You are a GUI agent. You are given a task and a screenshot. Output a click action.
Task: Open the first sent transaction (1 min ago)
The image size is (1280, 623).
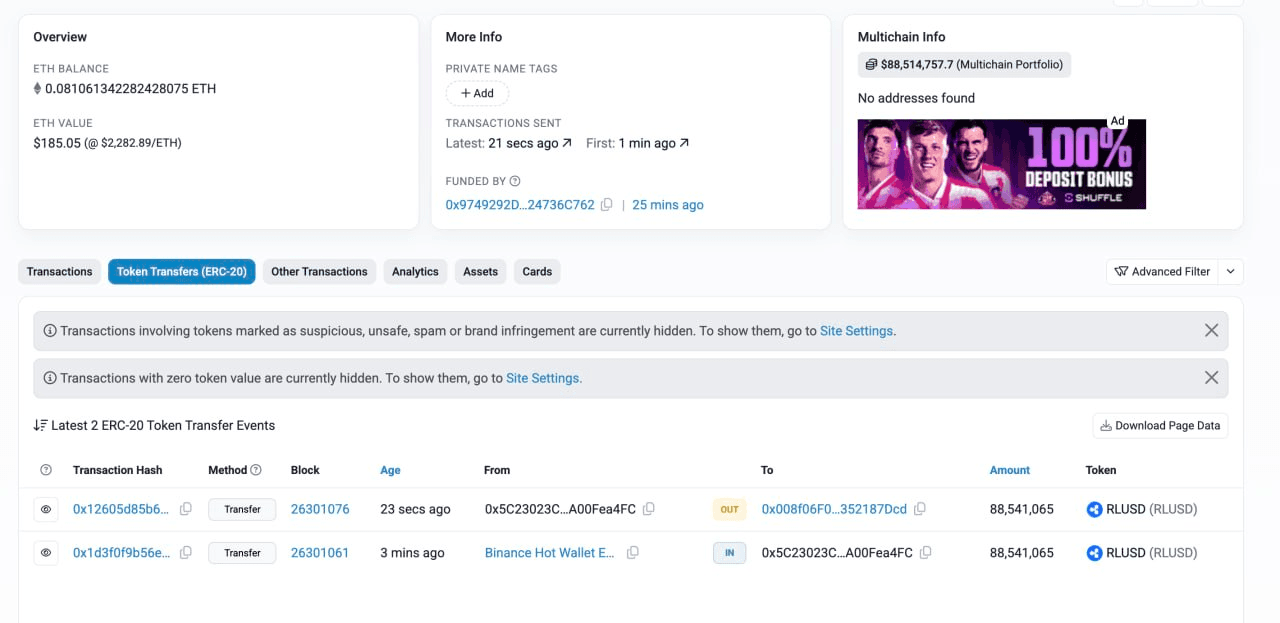(654, 143)
